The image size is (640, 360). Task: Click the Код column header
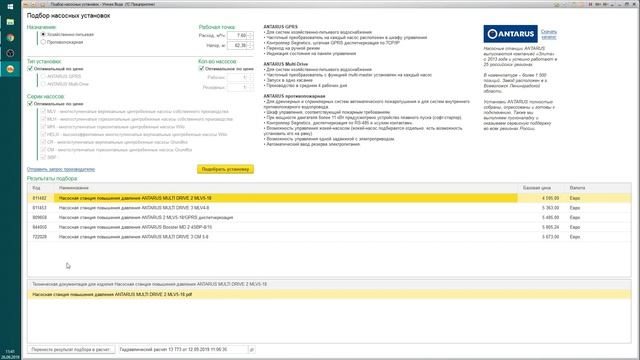coord(41,188)
